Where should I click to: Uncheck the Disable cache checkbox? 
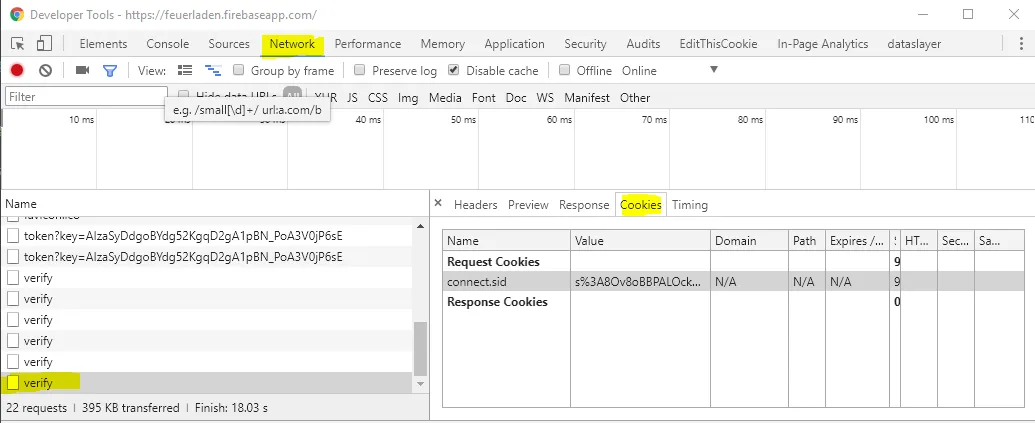454,71
